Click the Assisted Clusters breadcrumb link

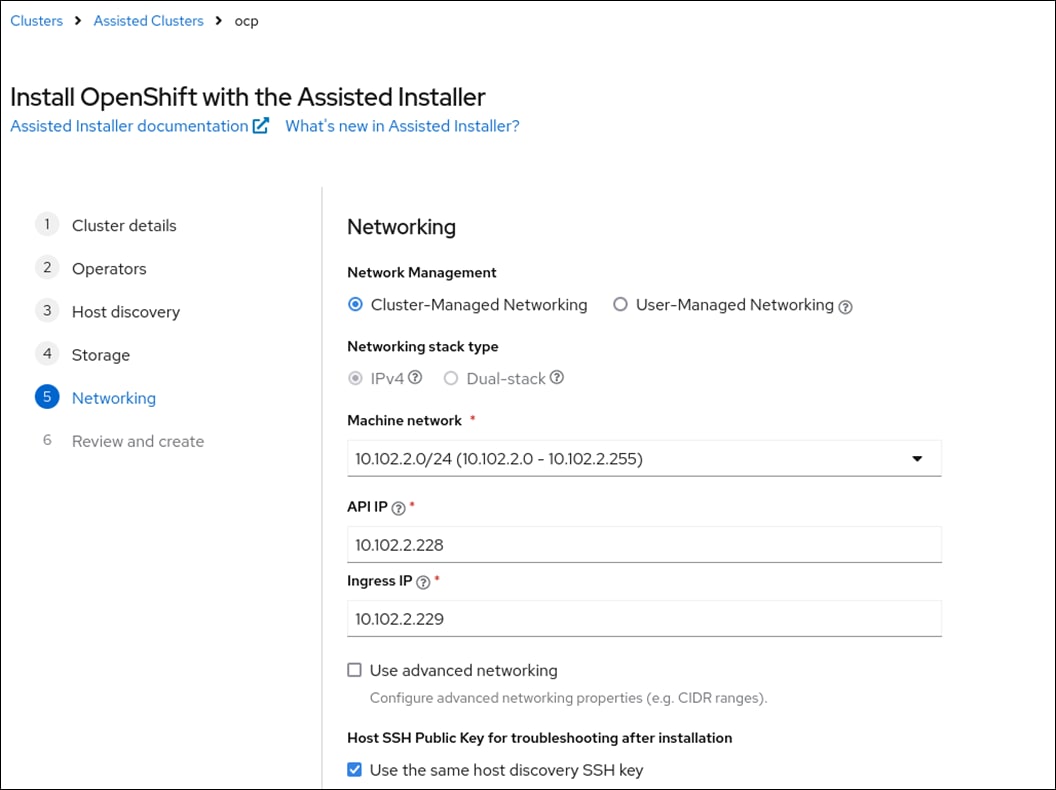point(148,20)
